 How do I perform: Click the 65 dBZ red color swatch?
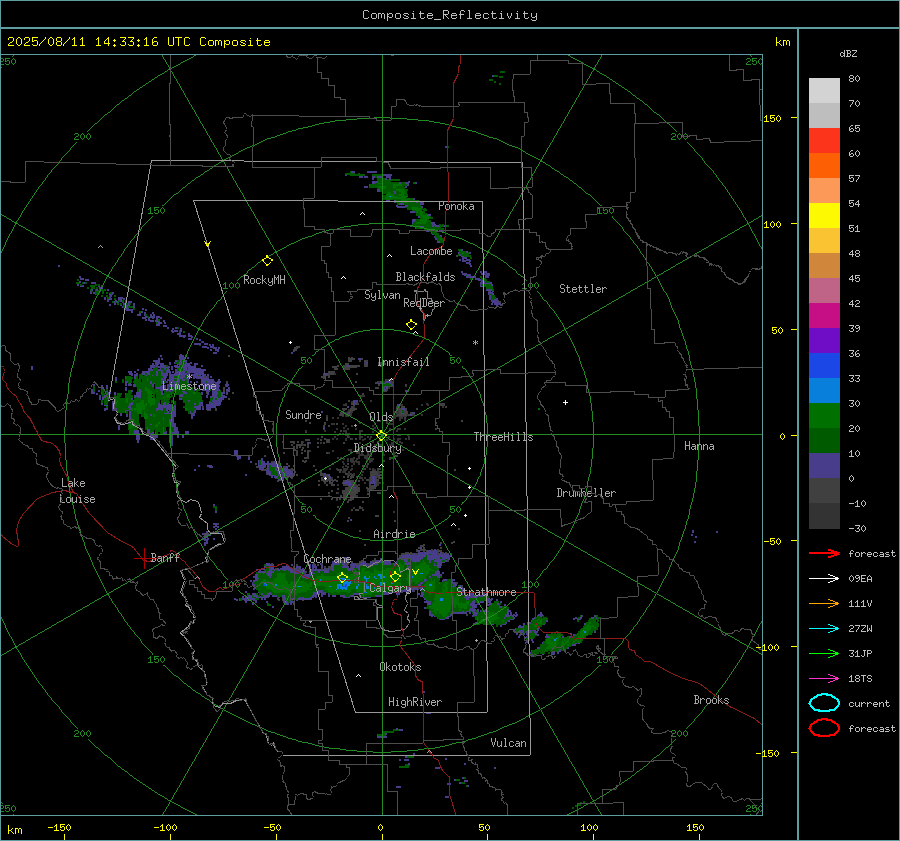point(824,141)
